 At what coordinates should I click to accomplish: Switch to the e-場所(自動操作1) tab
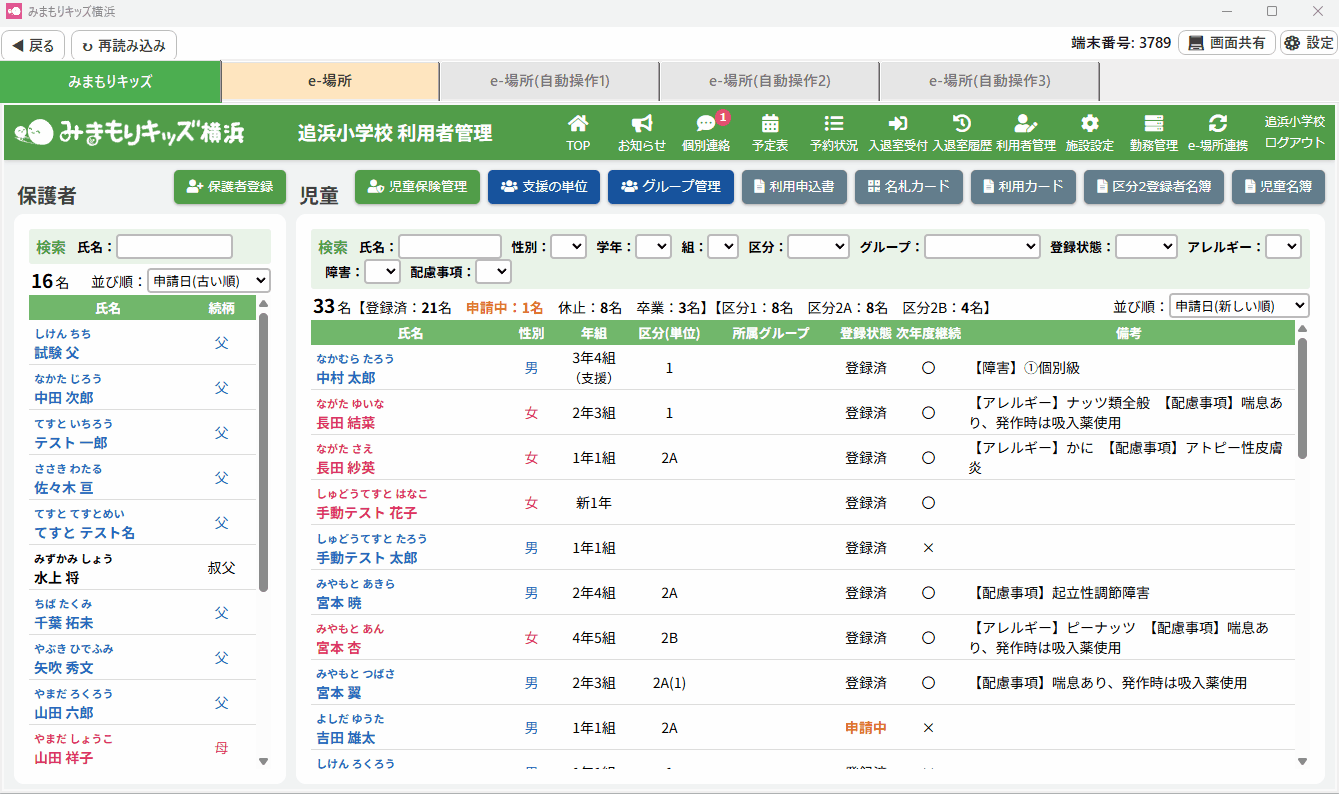point(549,81)
